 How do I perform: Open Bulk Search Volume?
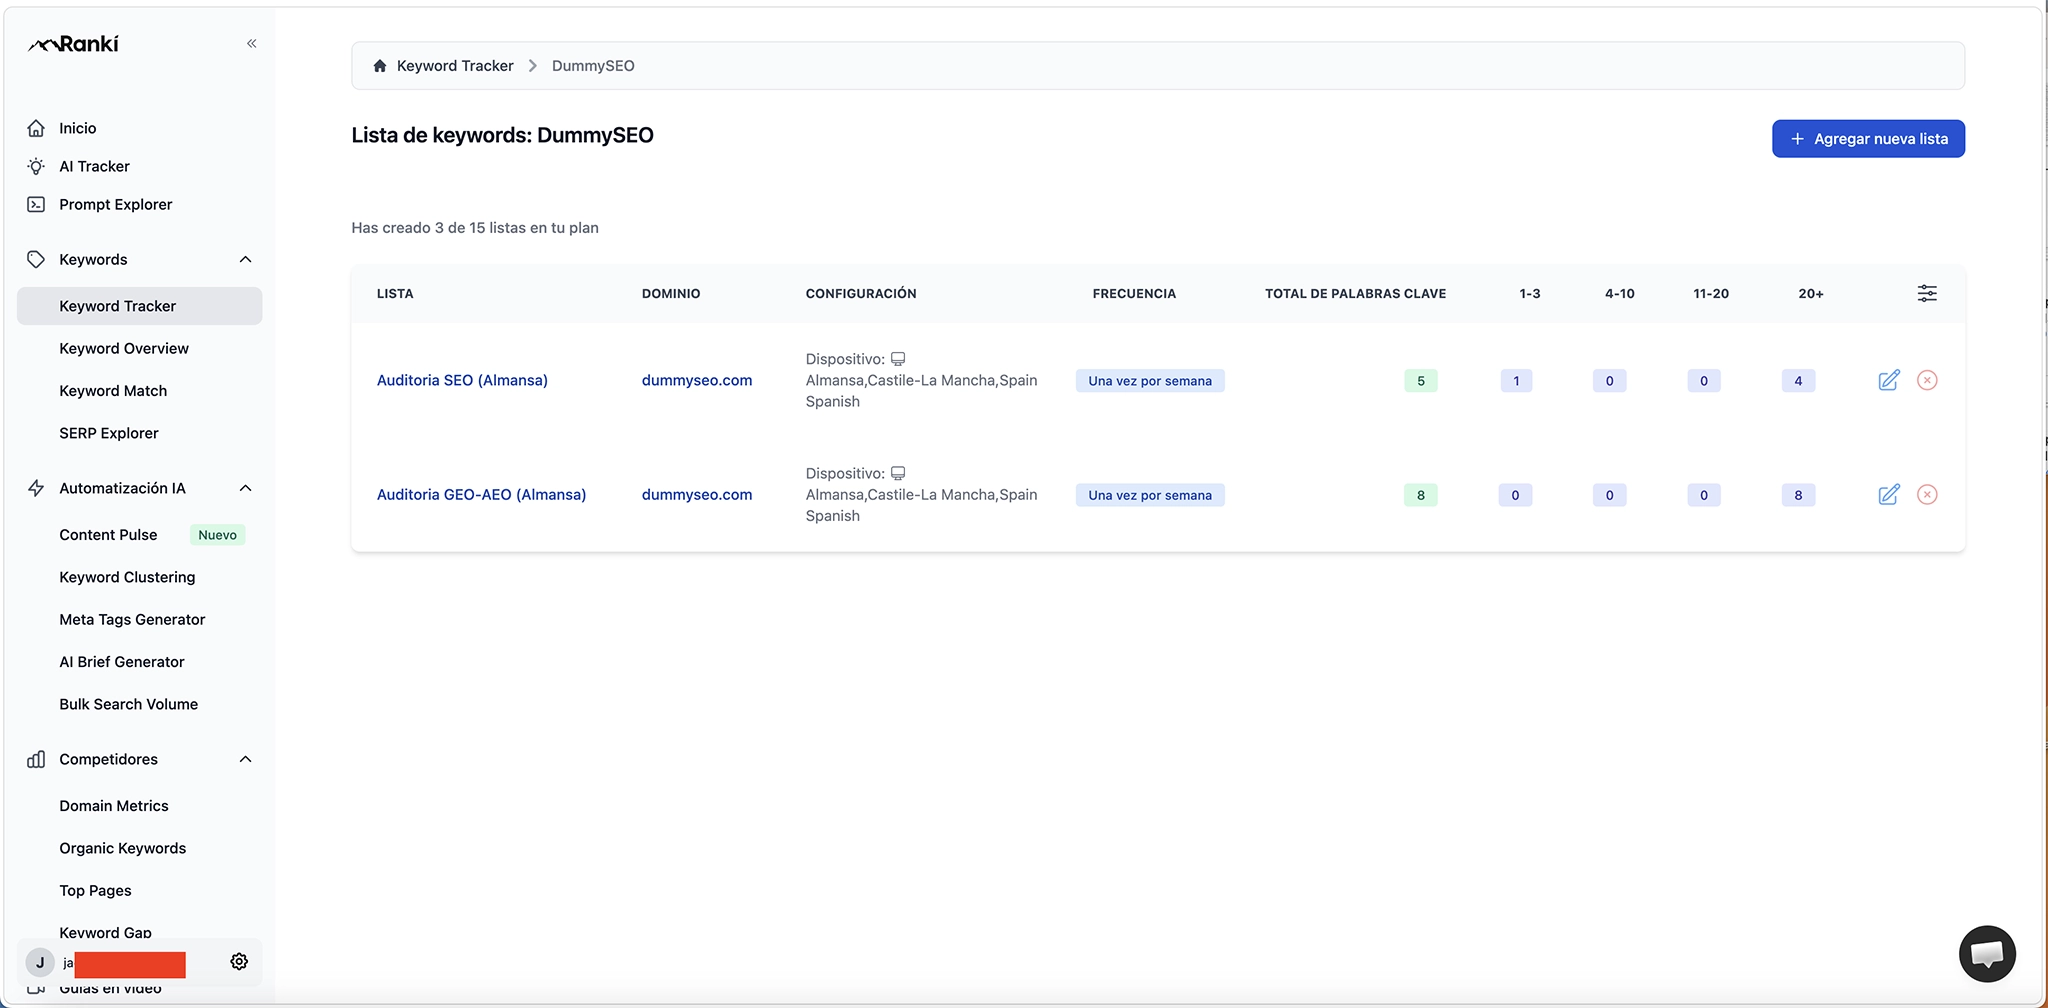(x=128, y=704)
